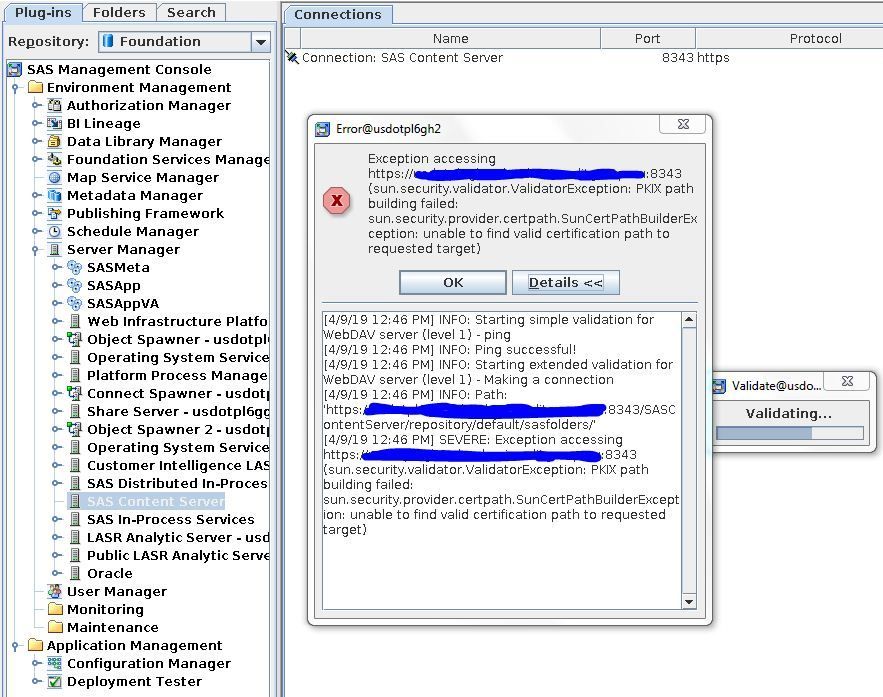This screenshot has width=883, height=697.
Task: Click the SASMeta server icon
Action: click(x=74, y=267)
